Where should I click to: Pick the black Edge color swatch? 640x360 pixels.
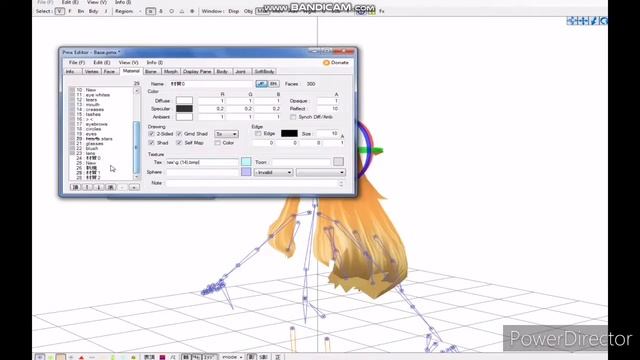[289, 133]
